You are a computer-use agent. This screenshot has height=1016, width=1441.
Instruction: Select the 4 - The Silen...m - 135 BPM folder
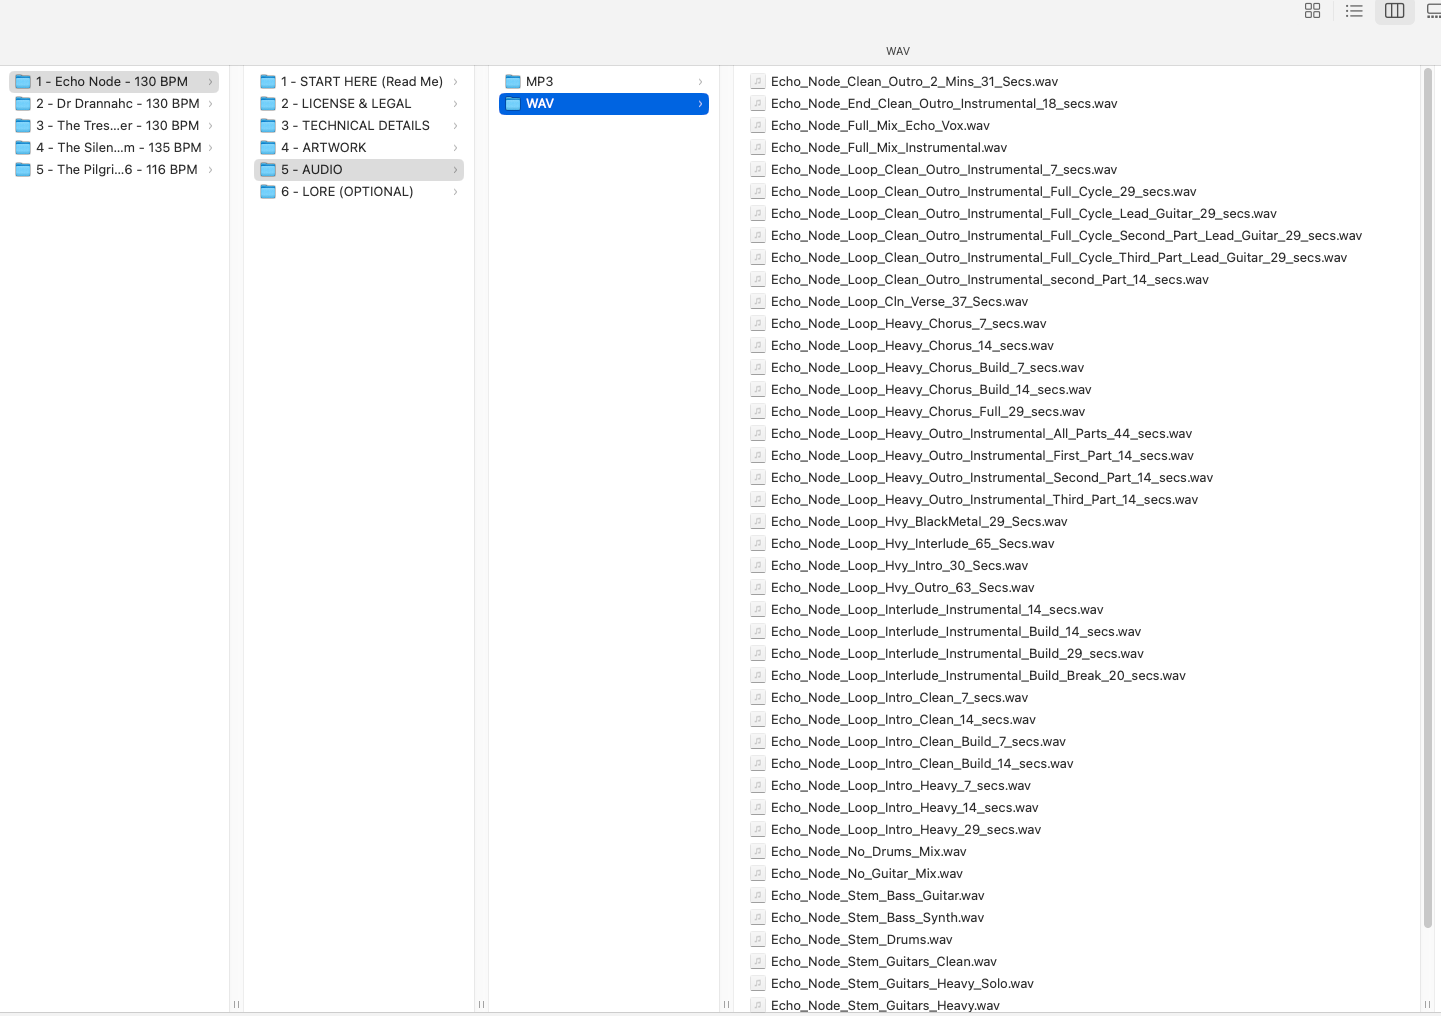coord(119,148)
